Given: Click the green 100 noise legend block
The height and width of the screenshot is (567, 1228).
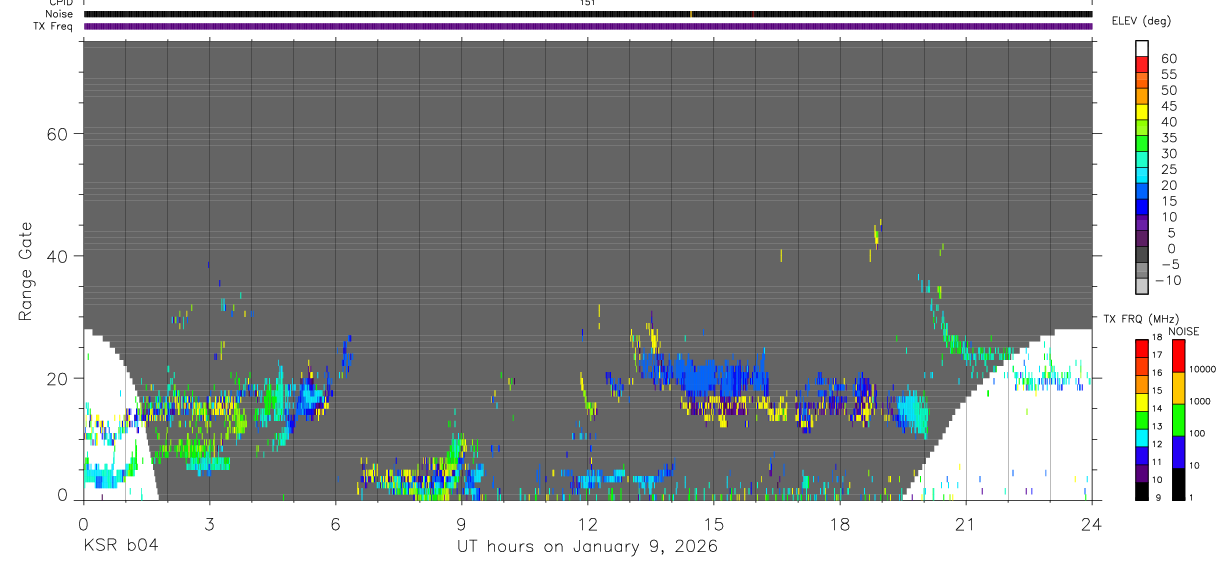Looking at the screenshot, I should (1178, 420).
